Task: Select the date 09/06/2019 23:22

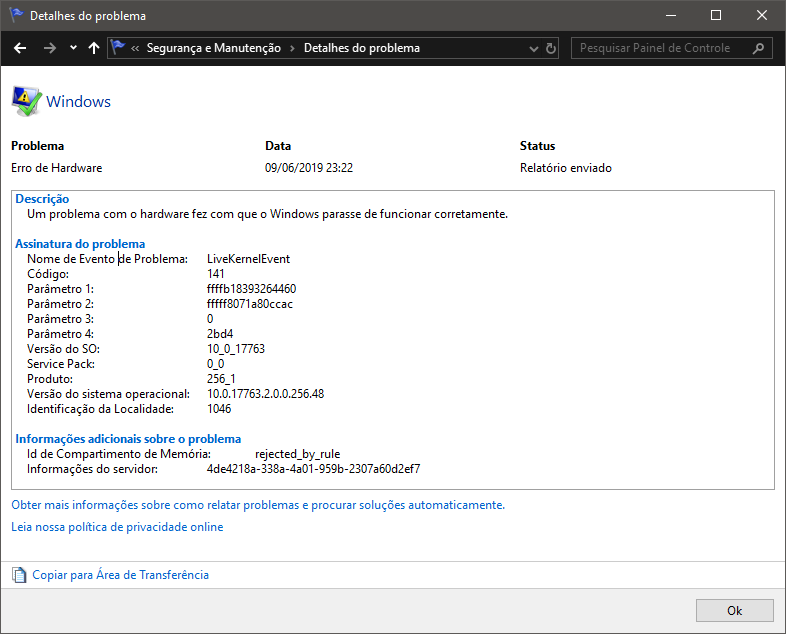Action: pyautogui.click(x=309, y=168)
